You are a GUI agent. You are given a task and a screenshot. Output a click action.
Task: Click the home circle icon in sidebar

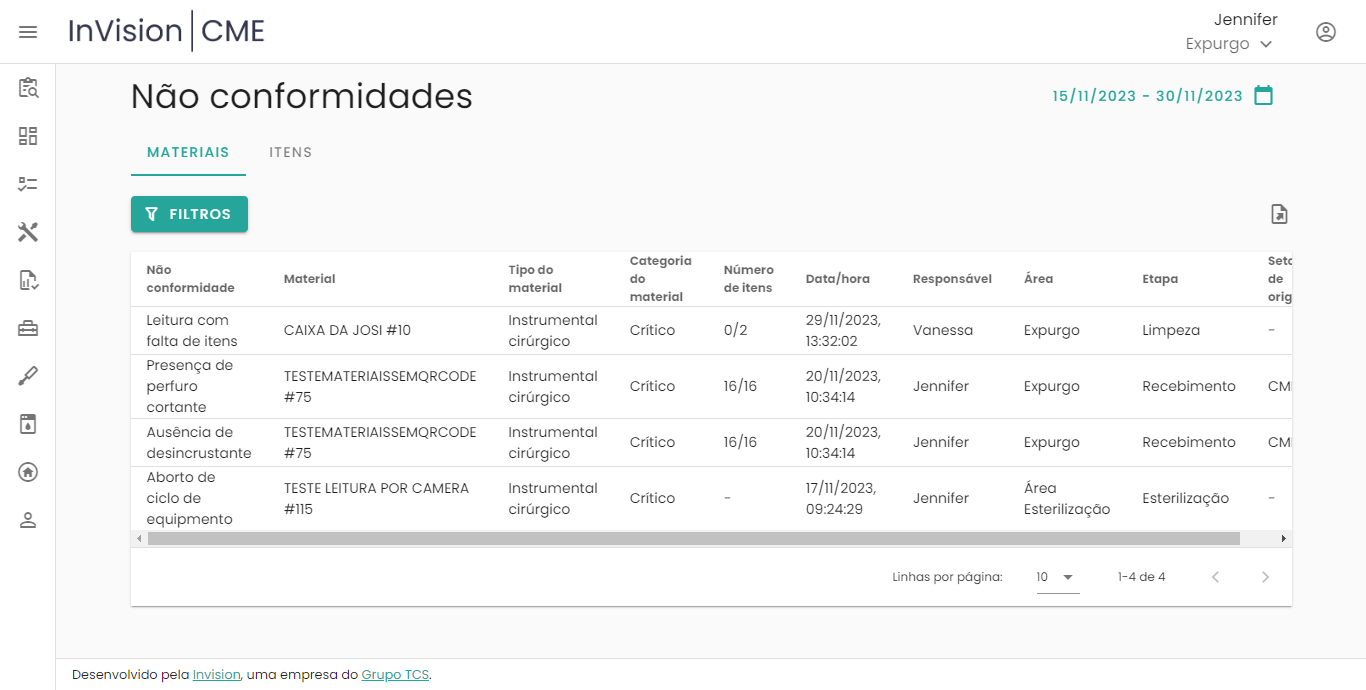click(x=28, y=472)
